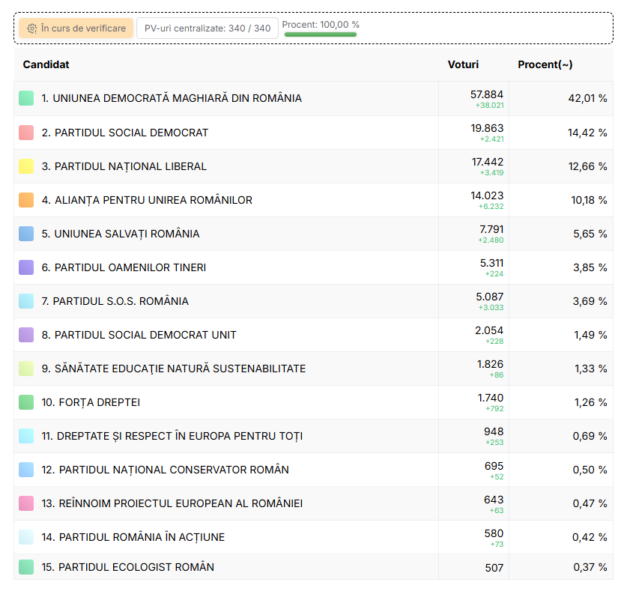
Task: Click the orange swatch for Alianța pentru Unirea Românilor
Action: pyautogui.click(x=26, y=200)
